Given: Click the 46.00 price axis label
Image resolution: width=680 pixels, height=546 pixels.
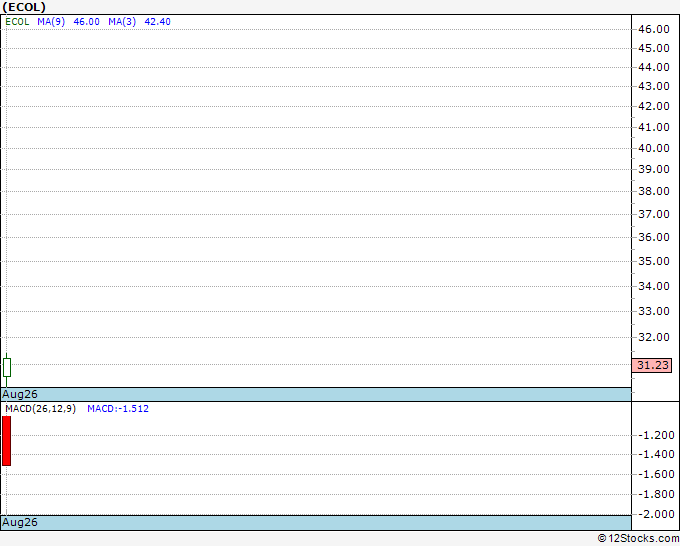Looking at the screenshot, I should coord(654,29).
